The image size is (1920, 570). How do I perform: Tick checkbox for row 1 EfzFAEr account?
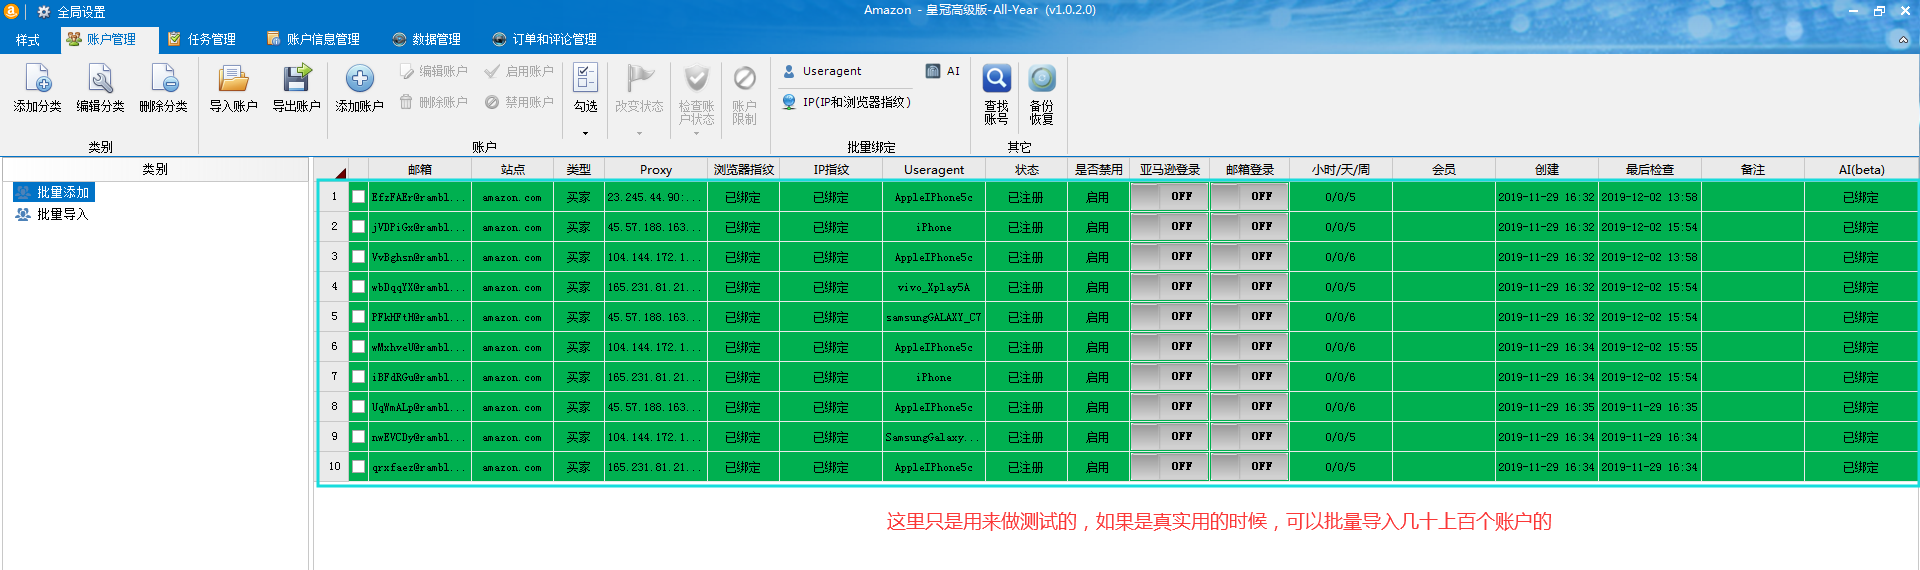[358, 197]
